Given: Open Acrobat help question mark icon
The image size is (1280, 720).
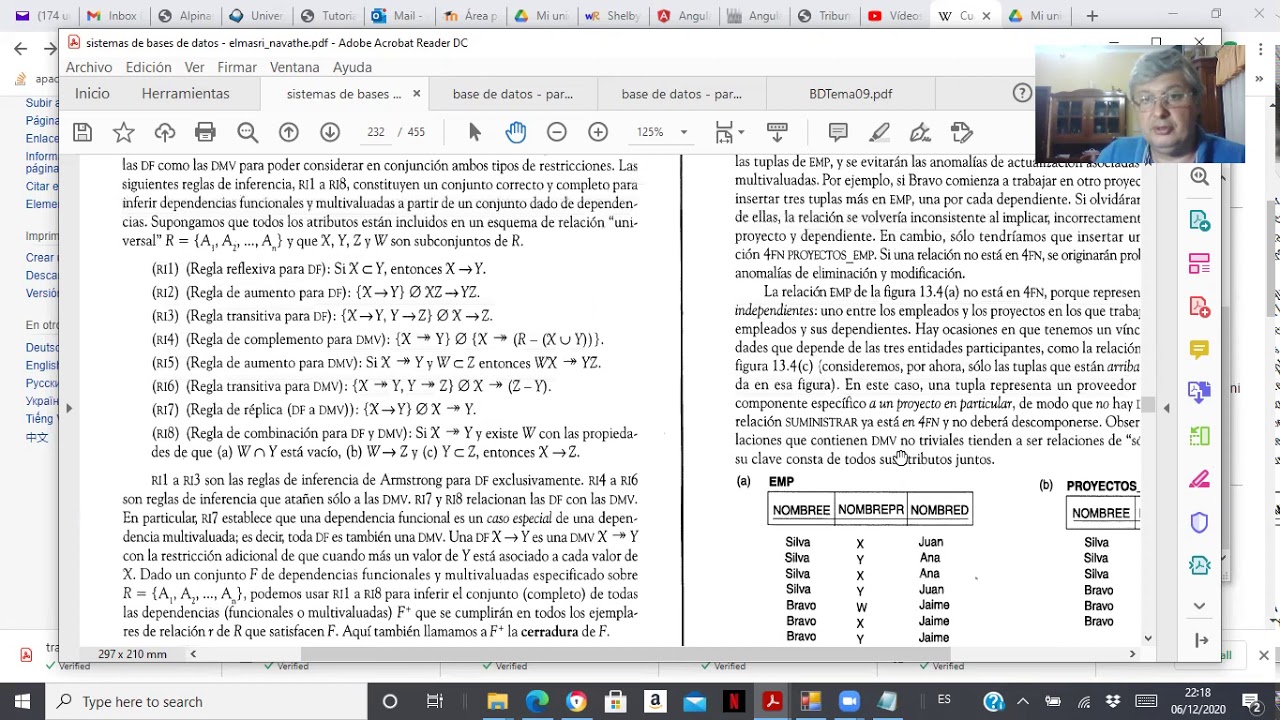Looking at the screenshot, I should point(1021,93).
